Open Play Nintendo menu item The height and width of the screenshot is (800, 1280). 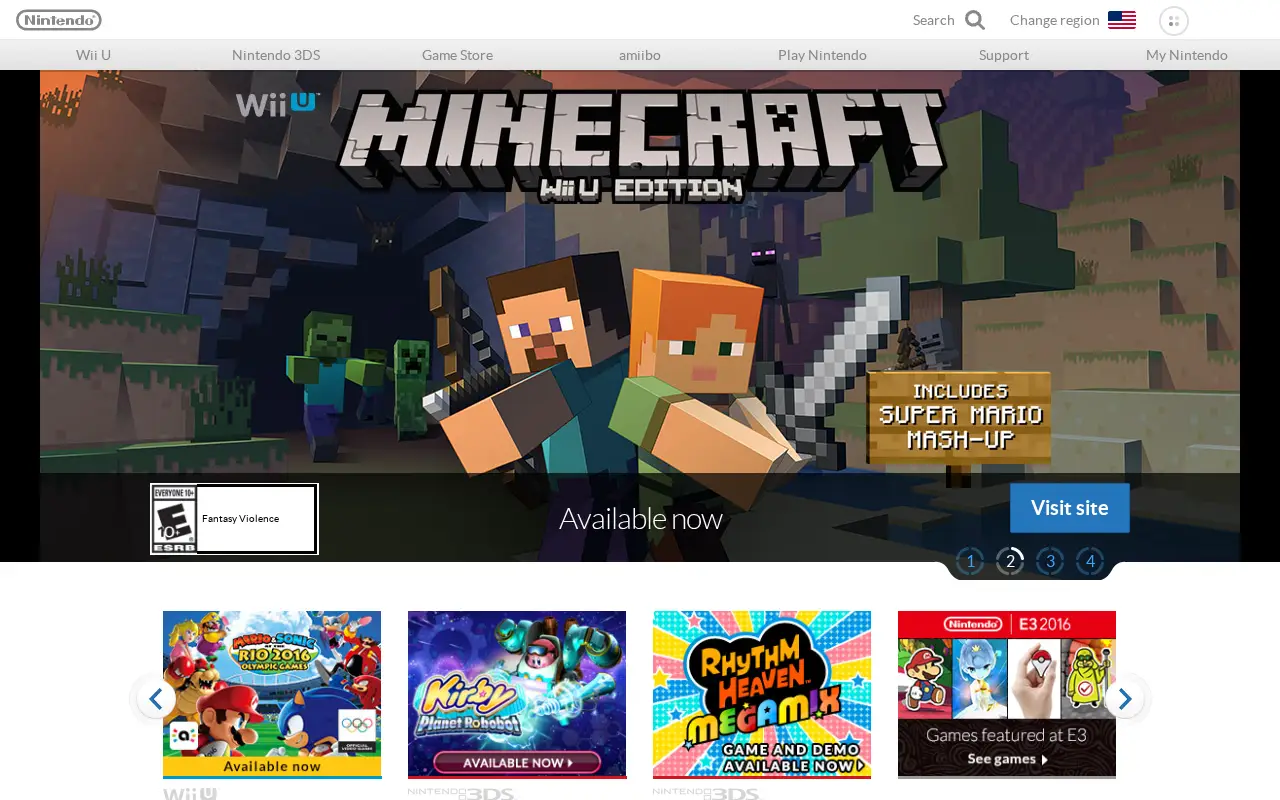[x=822, y=55]
